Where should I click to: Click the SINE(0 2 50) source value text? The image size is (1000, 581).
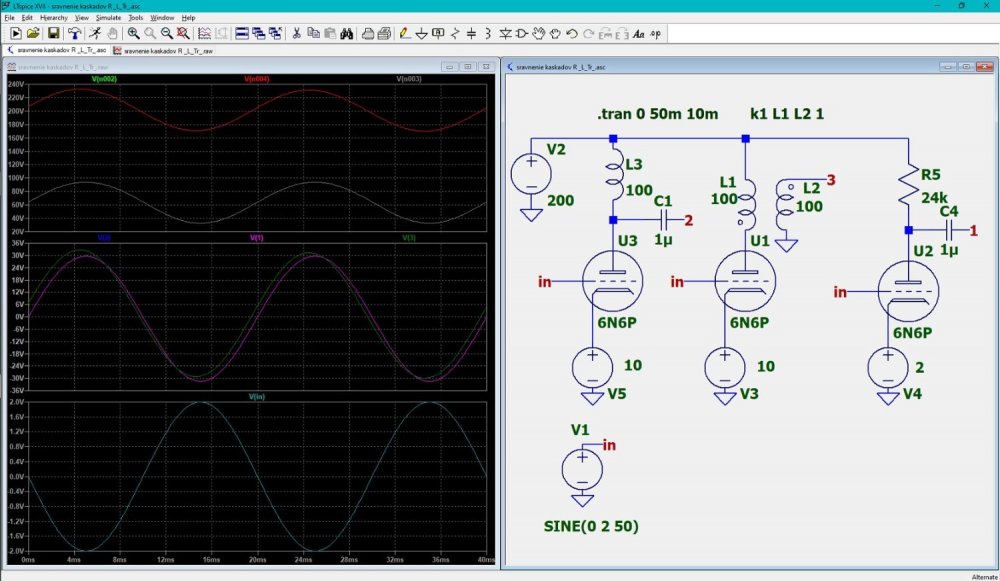[591, 525]
